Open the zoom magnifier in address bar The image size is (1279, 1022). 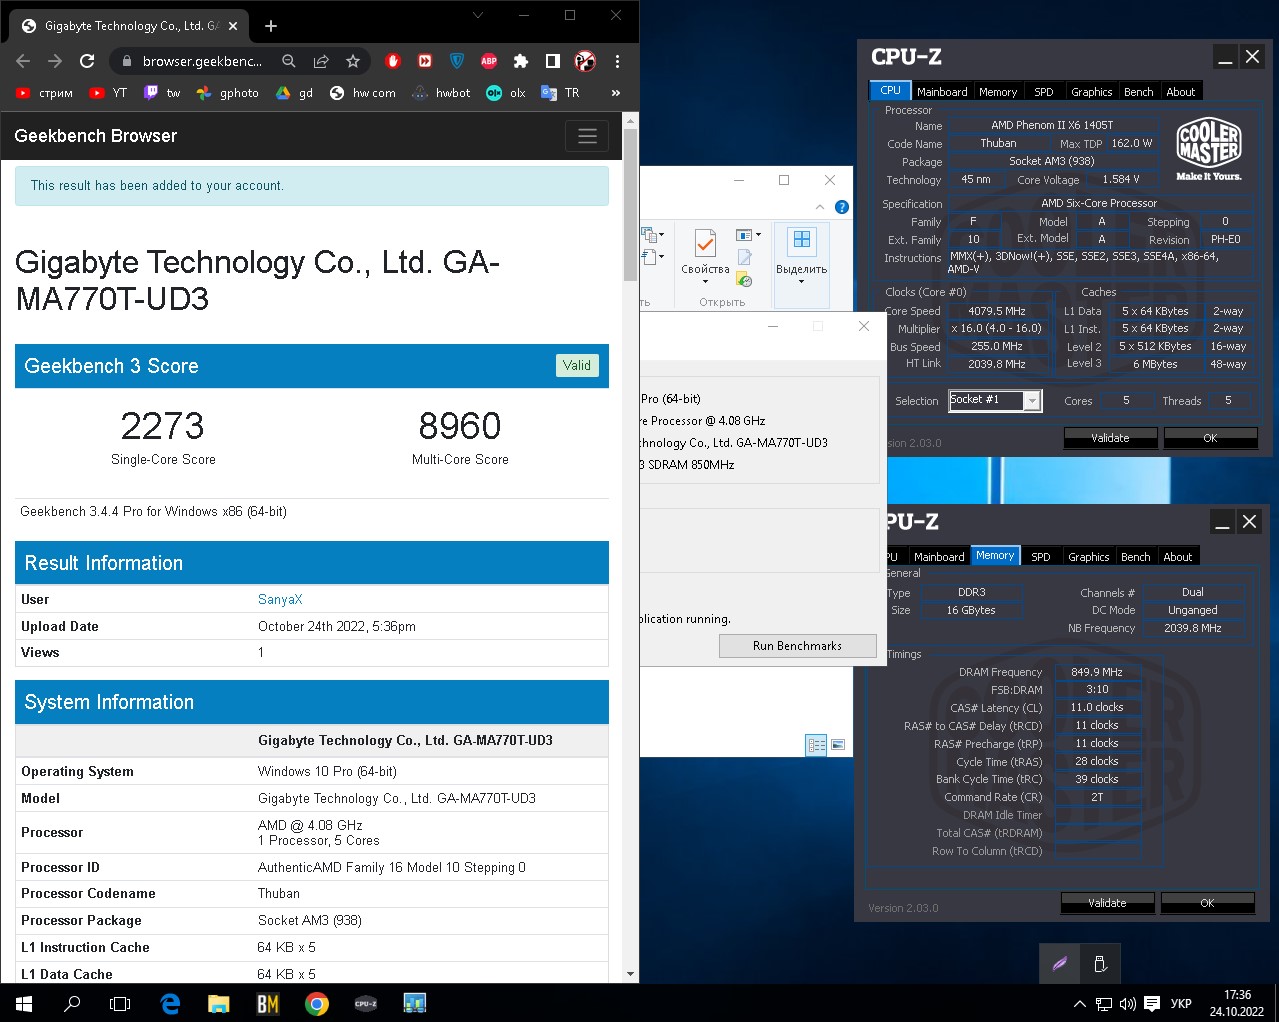289,61
